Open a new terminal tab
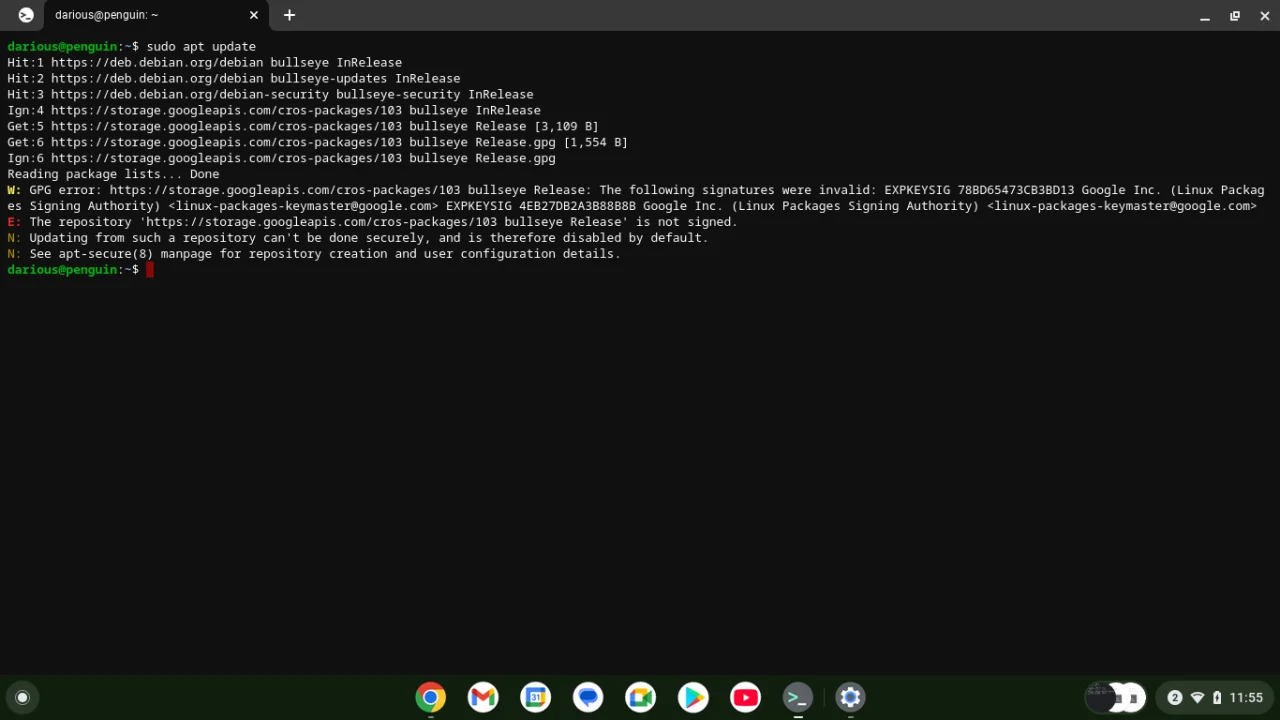1280x720 pixels. (x=289, y=15)
